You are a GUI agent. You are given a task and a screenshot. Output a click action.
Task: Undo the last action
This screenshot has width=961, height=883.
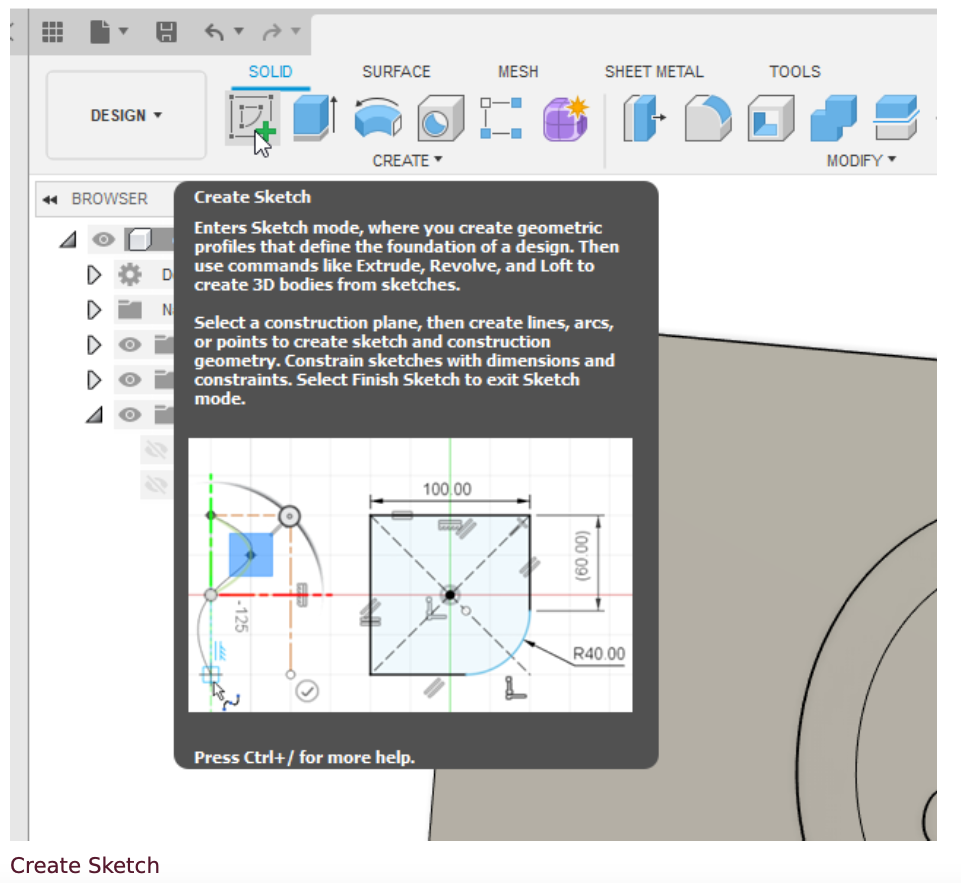click(215, 31)
